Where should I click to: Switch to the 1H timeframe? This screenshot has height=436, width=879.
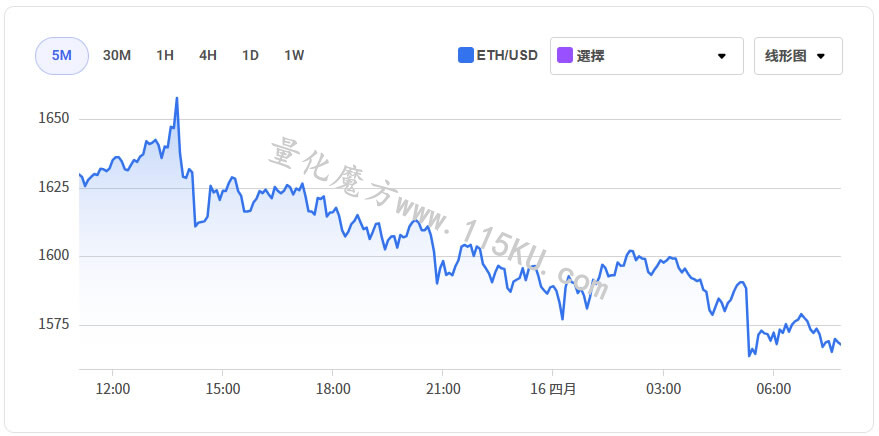[x=165, y=56]
